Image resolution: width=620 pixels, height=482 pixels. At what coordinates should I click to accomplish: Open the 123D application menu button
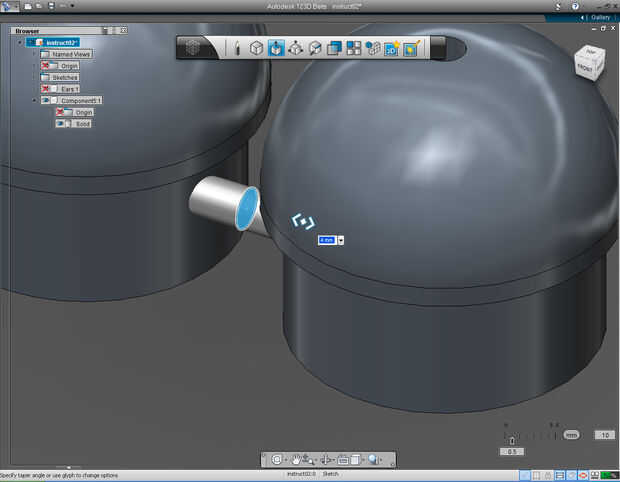click(x=8, y=6)
